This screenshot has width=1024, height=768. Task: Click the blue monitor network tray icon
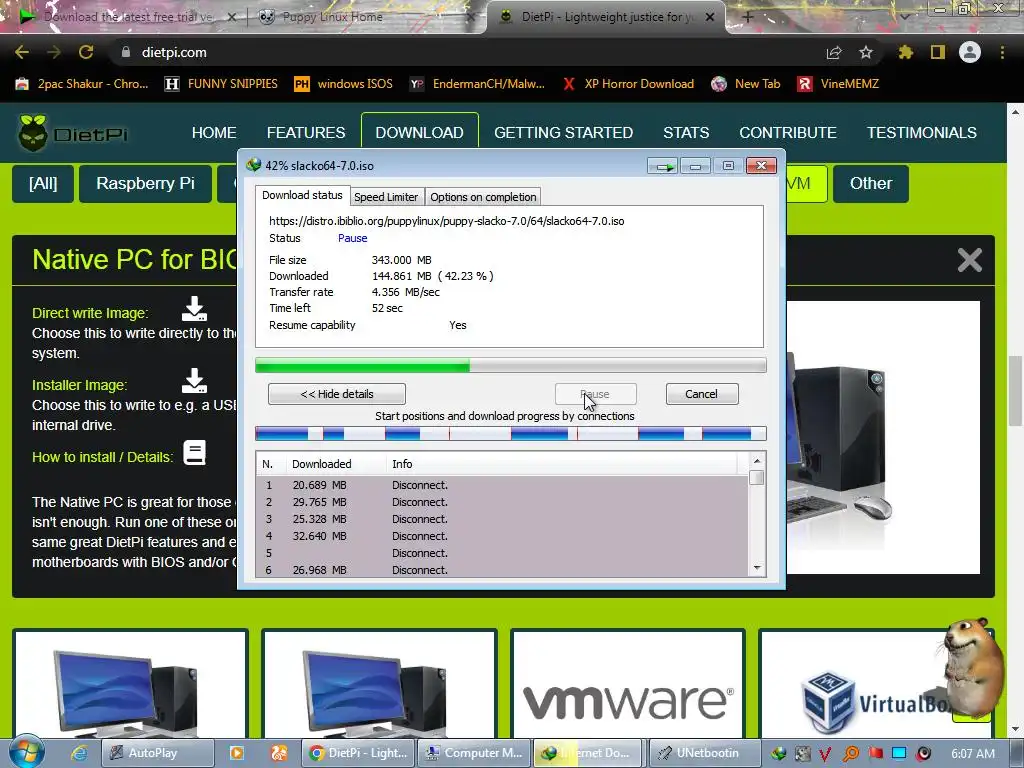[899, 753]
